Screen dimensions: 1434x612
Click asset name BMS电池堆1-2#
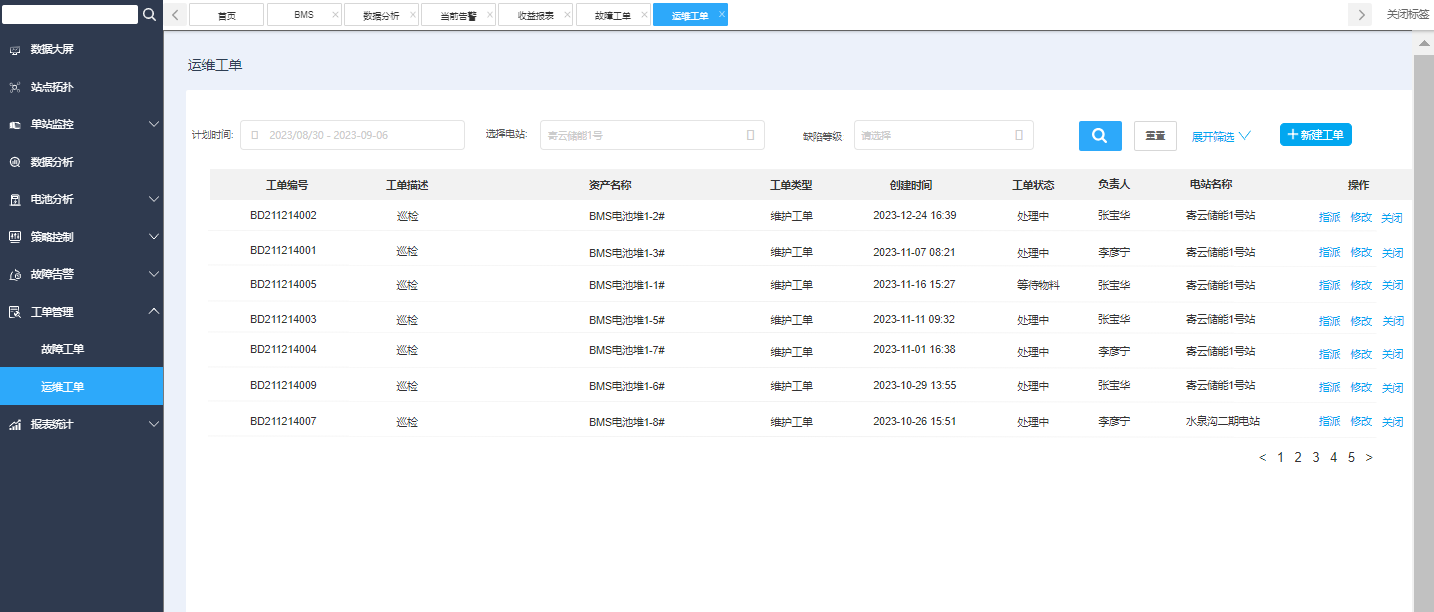pyautogui.click(x=627, y=216)
